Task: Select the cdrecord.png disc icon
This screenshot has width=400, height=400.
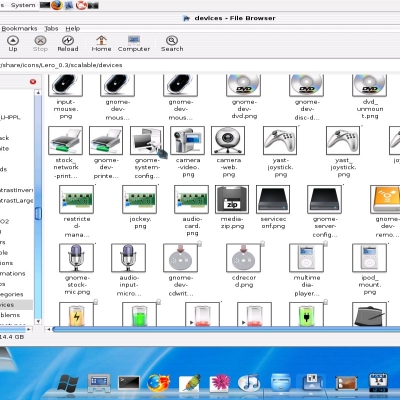Action: 243,258
